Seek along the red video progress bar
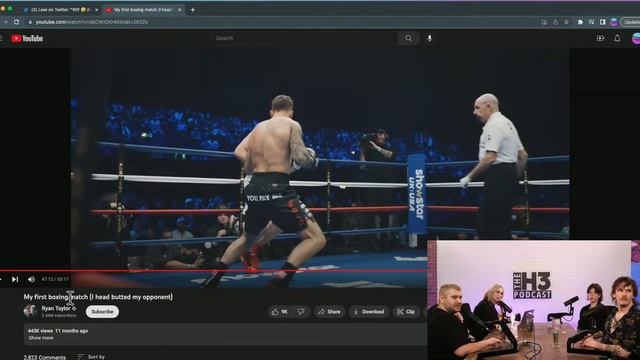This screenshot has width=640, height=360. click(x=213, y=271)
